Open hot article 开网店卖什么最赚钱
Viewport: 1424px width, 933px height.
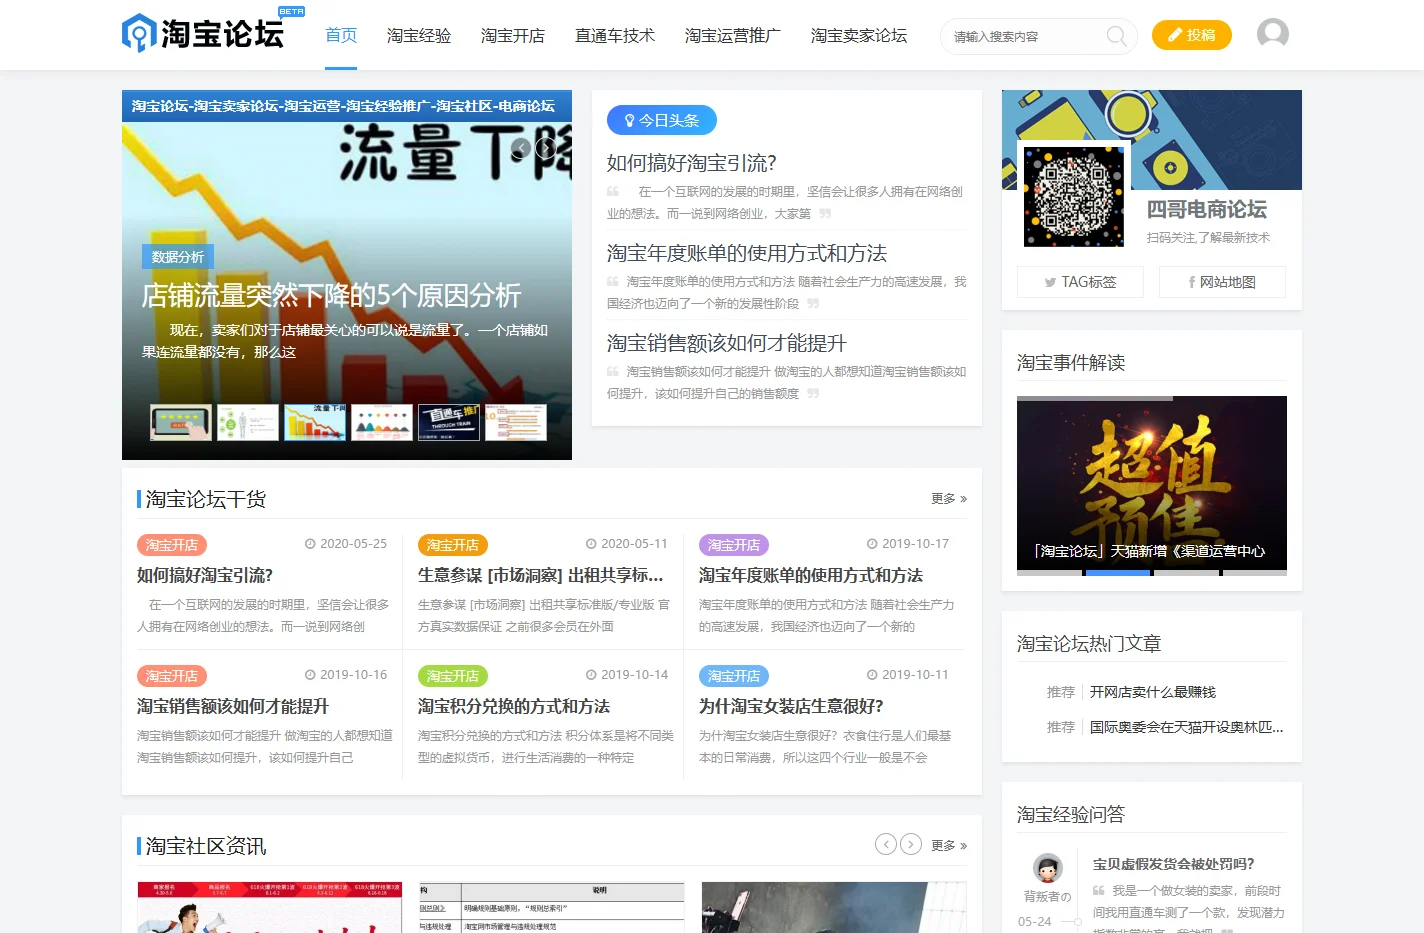(1153, 692)
